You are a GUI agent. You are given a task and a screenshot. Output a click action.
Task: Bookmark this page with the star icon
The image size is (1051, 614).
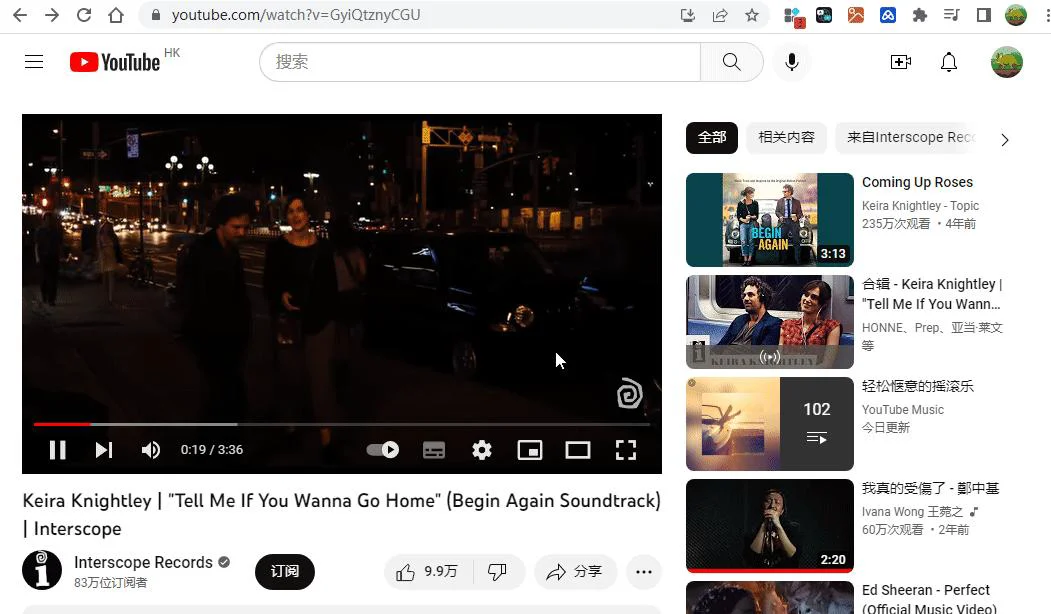point(752,15)
